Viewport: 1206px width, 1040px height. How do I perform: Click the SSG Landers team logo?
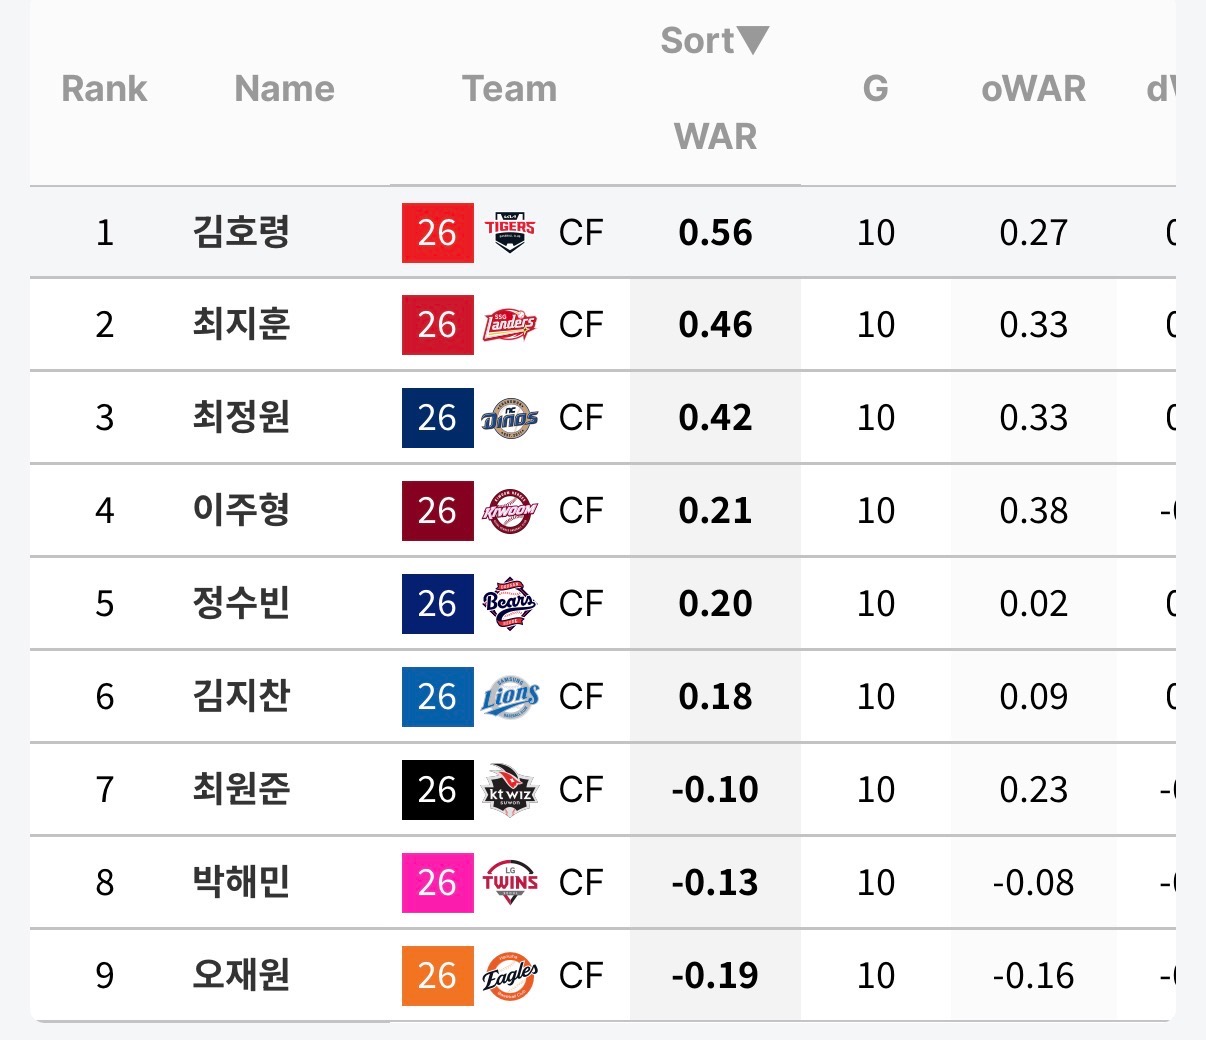(510, 325)
